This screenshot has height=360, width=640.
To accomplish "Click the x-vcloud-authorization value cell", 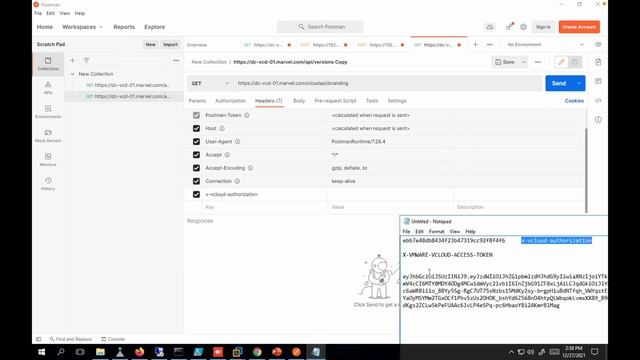I will (390, 194).
